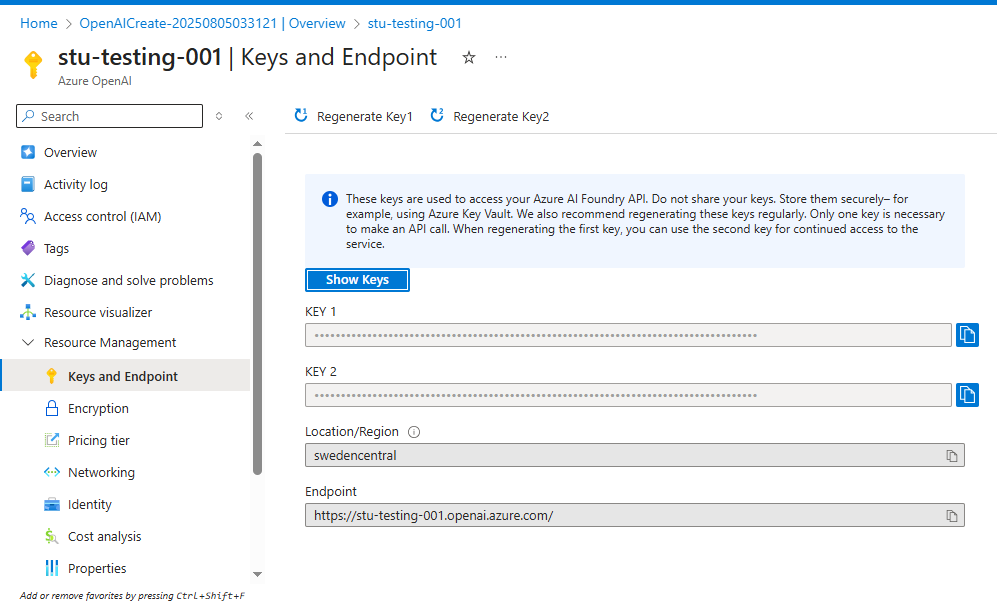The image size is (997, 605).
Task: Click the search magnifier icon in sidebar
Action: pyautogui.click(x=29, y=116)
